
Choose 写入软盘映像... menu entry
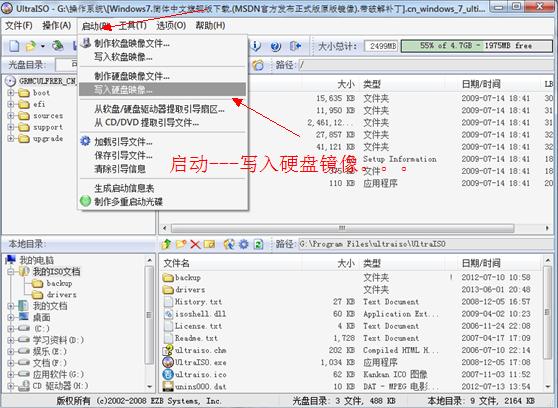click(162, 57)
